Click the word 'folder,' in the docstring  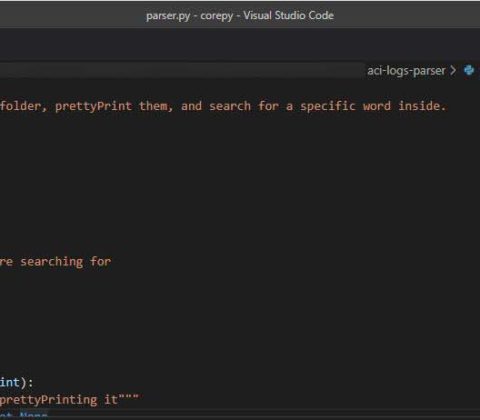(x=24, y=106)
